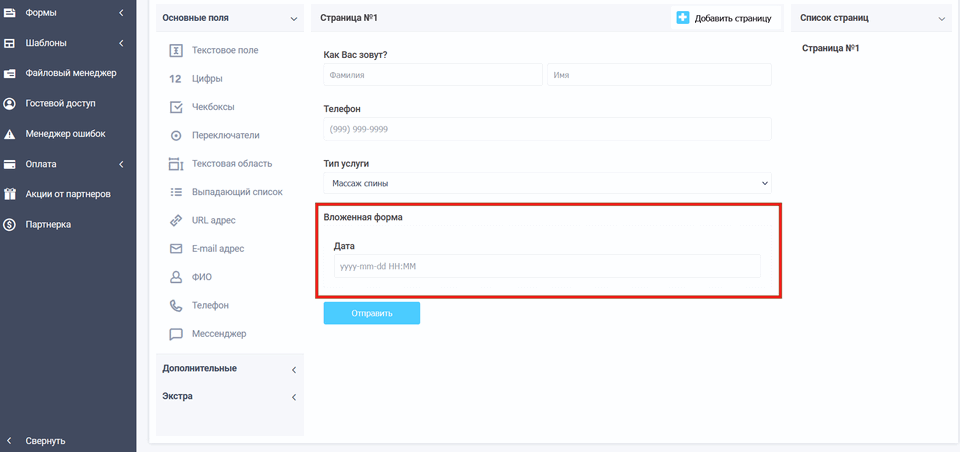Expand the Экстра section
Image resolution: width=960 pixels, height=452 pixels.
230,397
